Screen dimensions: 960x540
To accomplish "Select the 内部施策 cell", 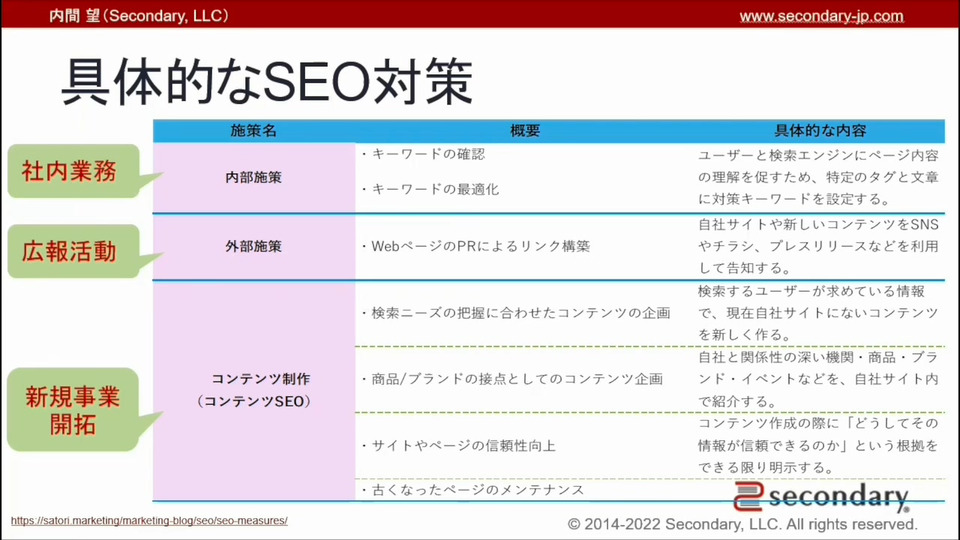I will pos(253,178).
